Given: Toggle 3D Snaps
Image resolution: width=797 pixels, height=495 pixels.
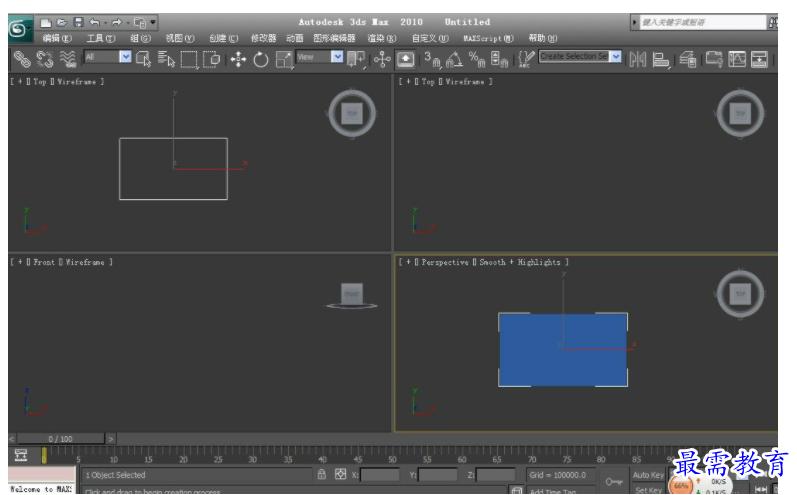Looking at the screenshot, I should [432, 59].
